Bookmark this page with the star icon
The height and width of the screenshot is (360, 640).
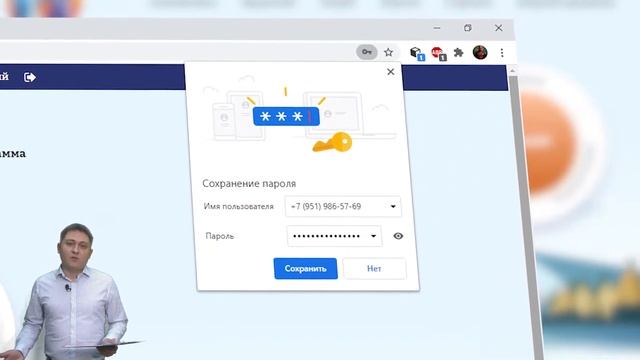[x=388, y=52]
